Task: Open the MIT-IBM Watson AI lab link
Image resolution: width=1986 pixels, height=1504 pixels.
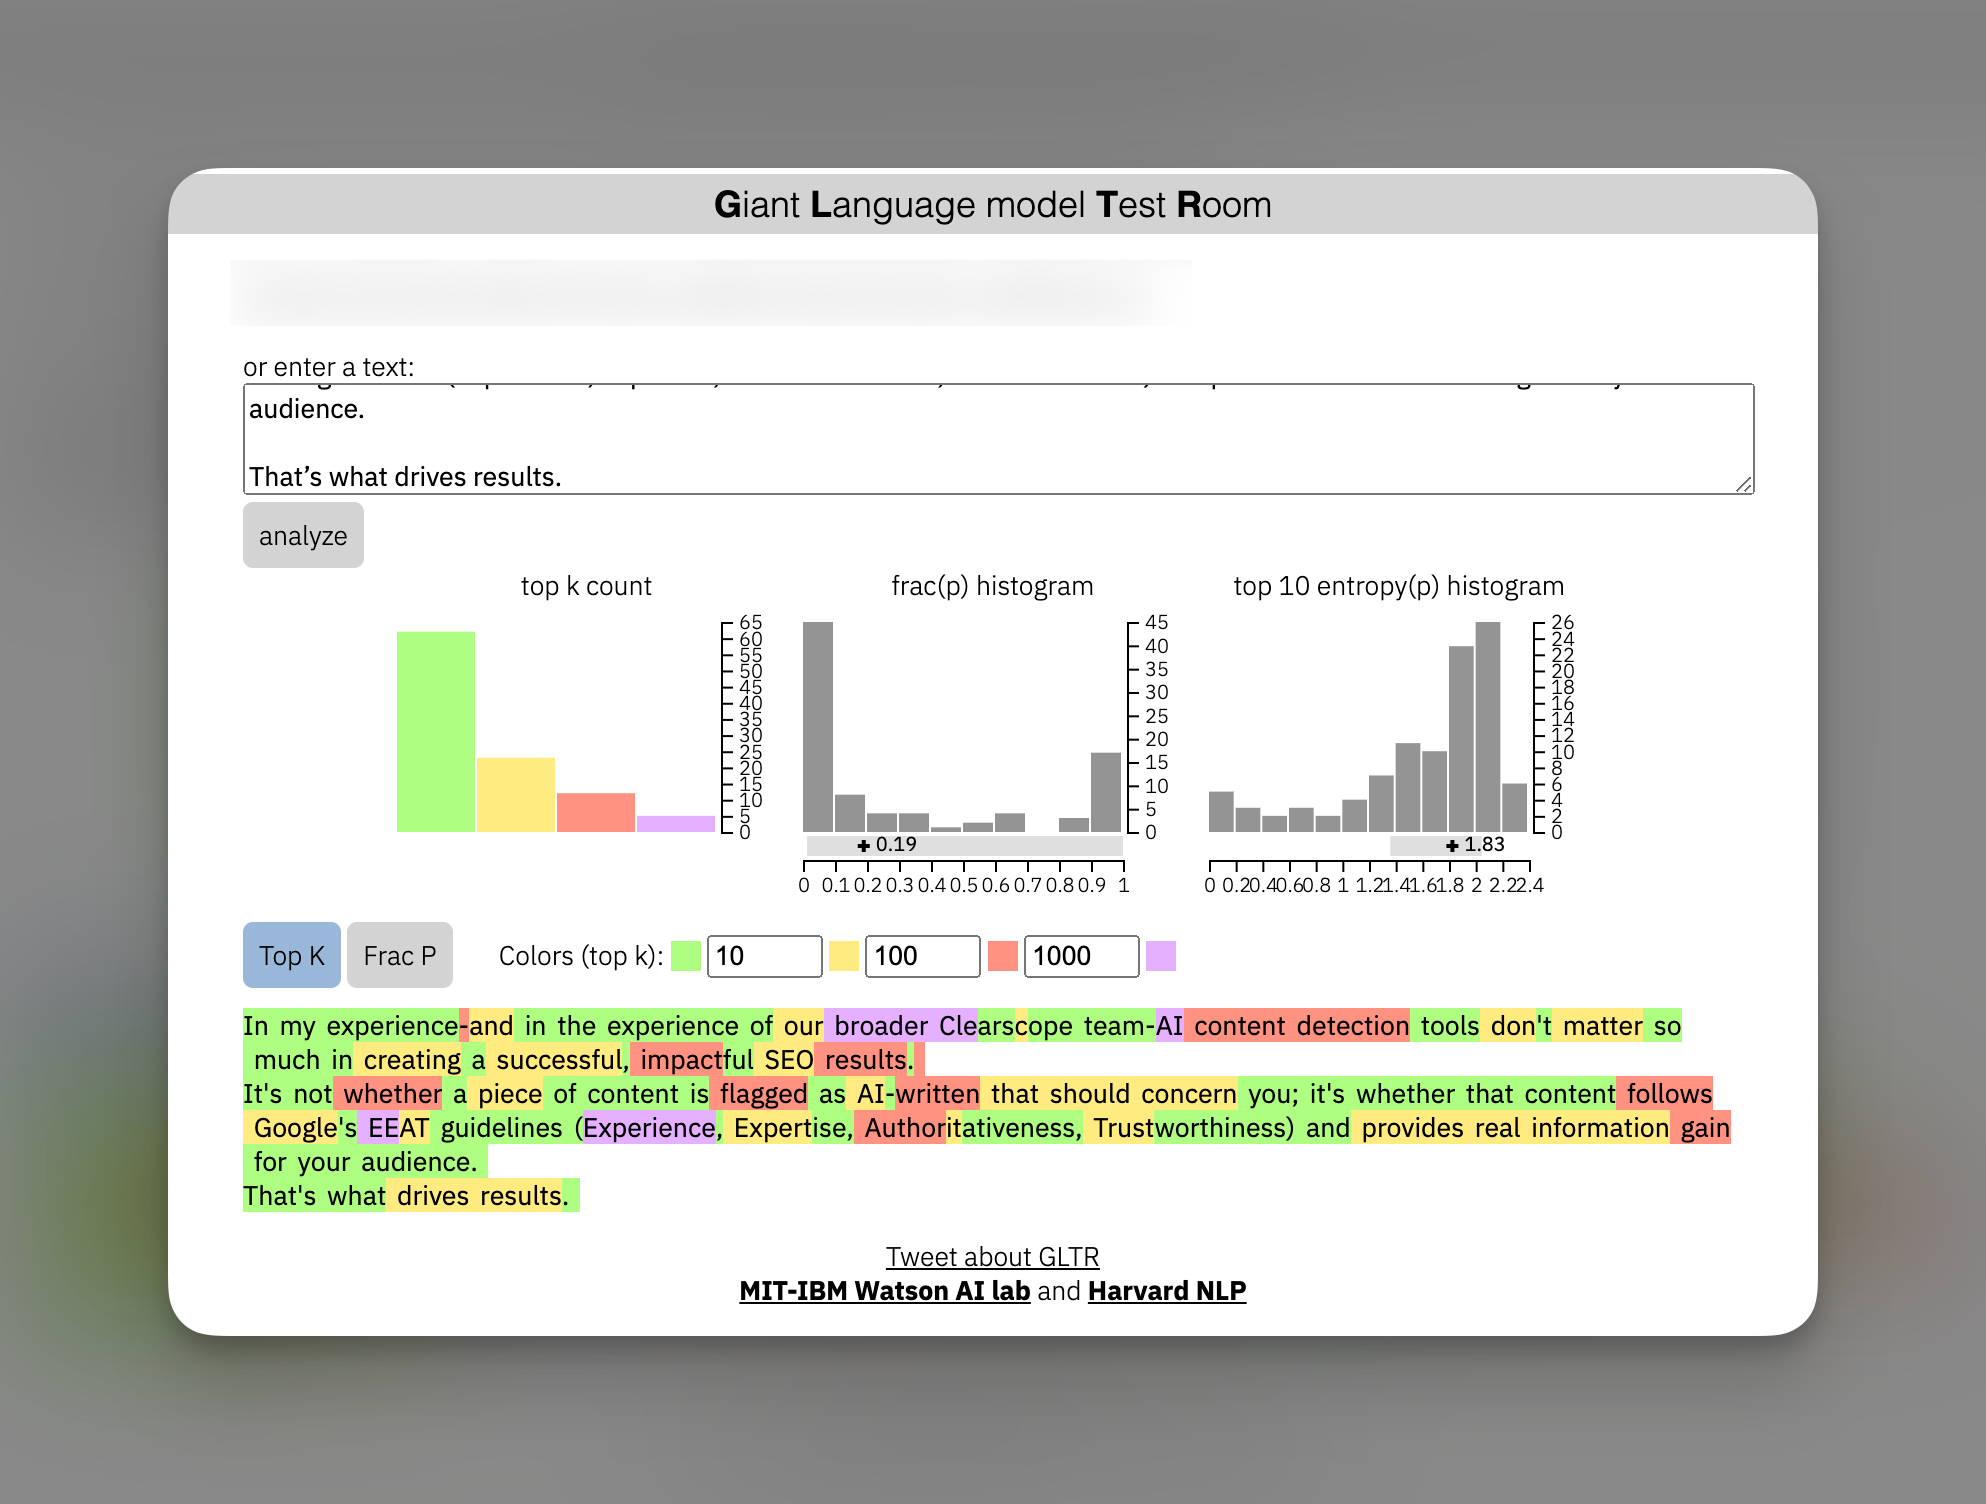Action: (x=884, y=1291)
